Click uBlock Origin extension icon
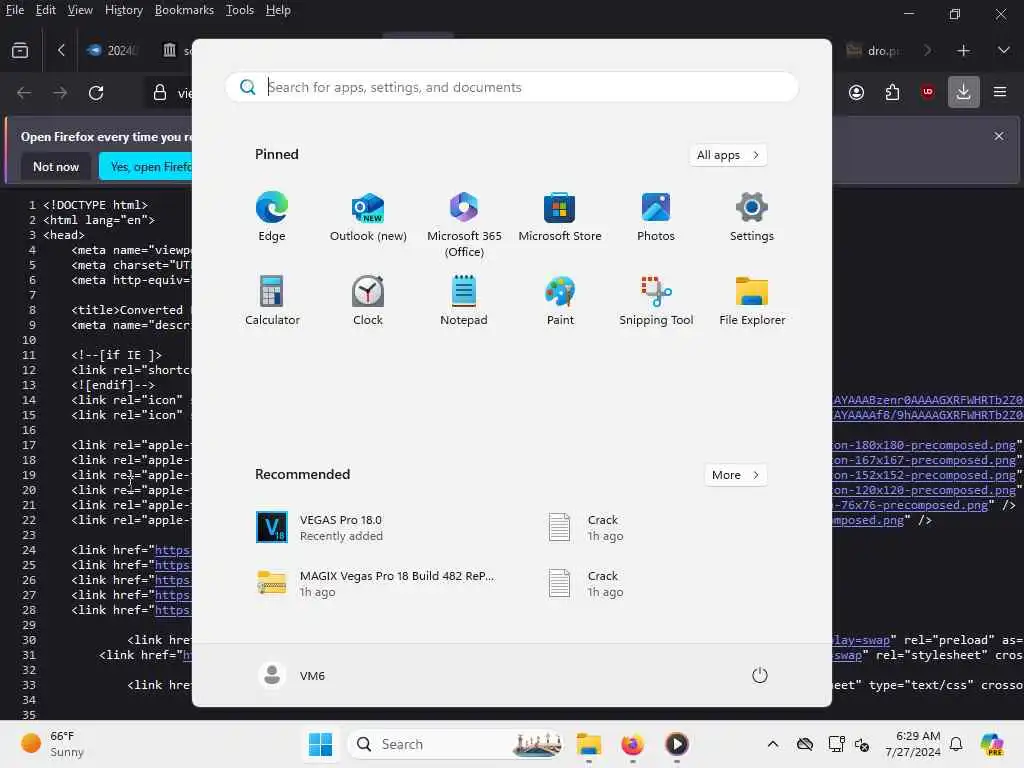Viewport: 1024px width, 768px height. point(927,92)
